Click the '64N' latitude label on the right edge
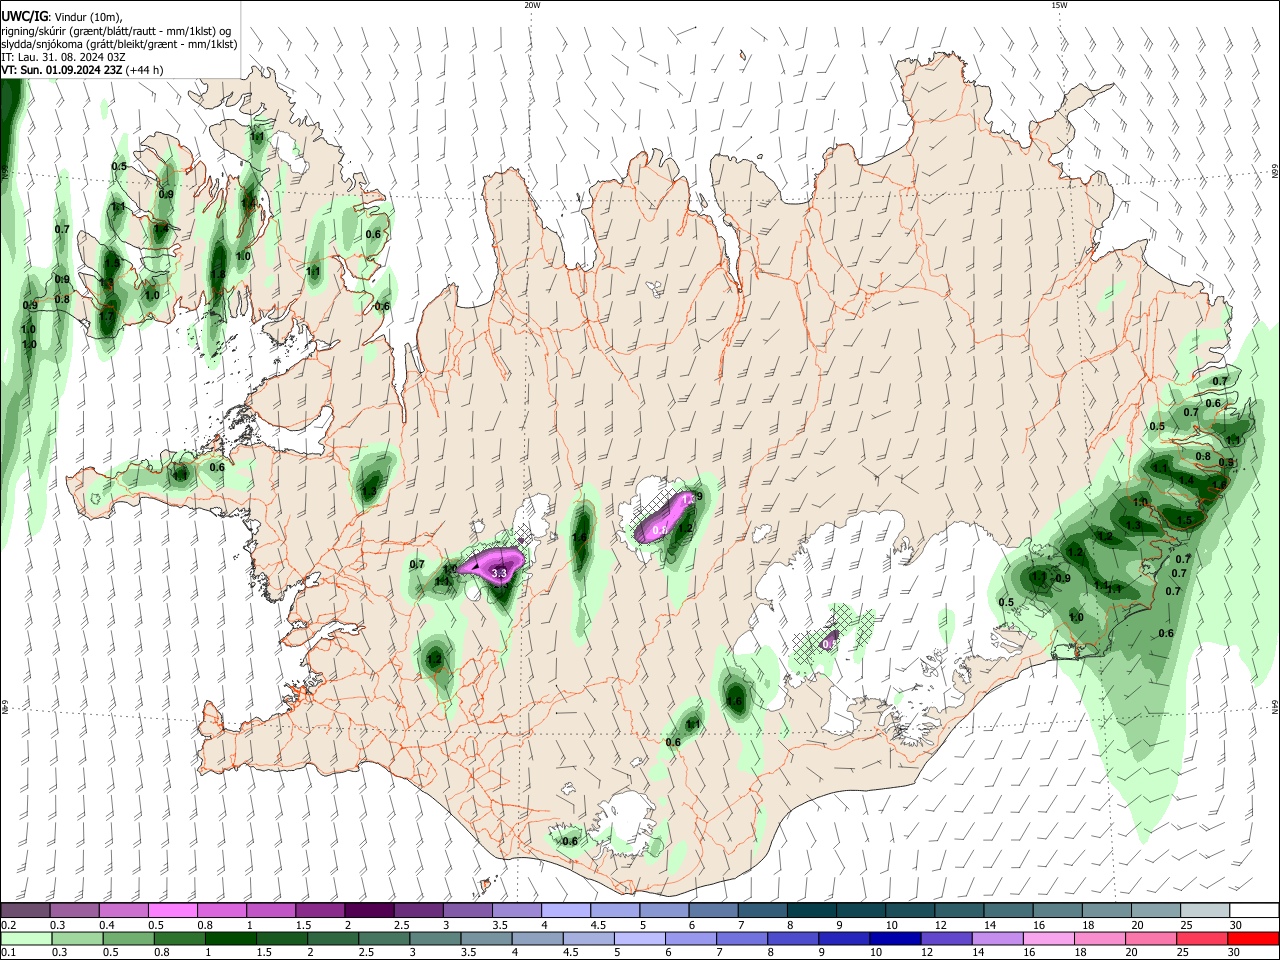Viewport: 1280px width, 960px height. (x=1275, y=706)
